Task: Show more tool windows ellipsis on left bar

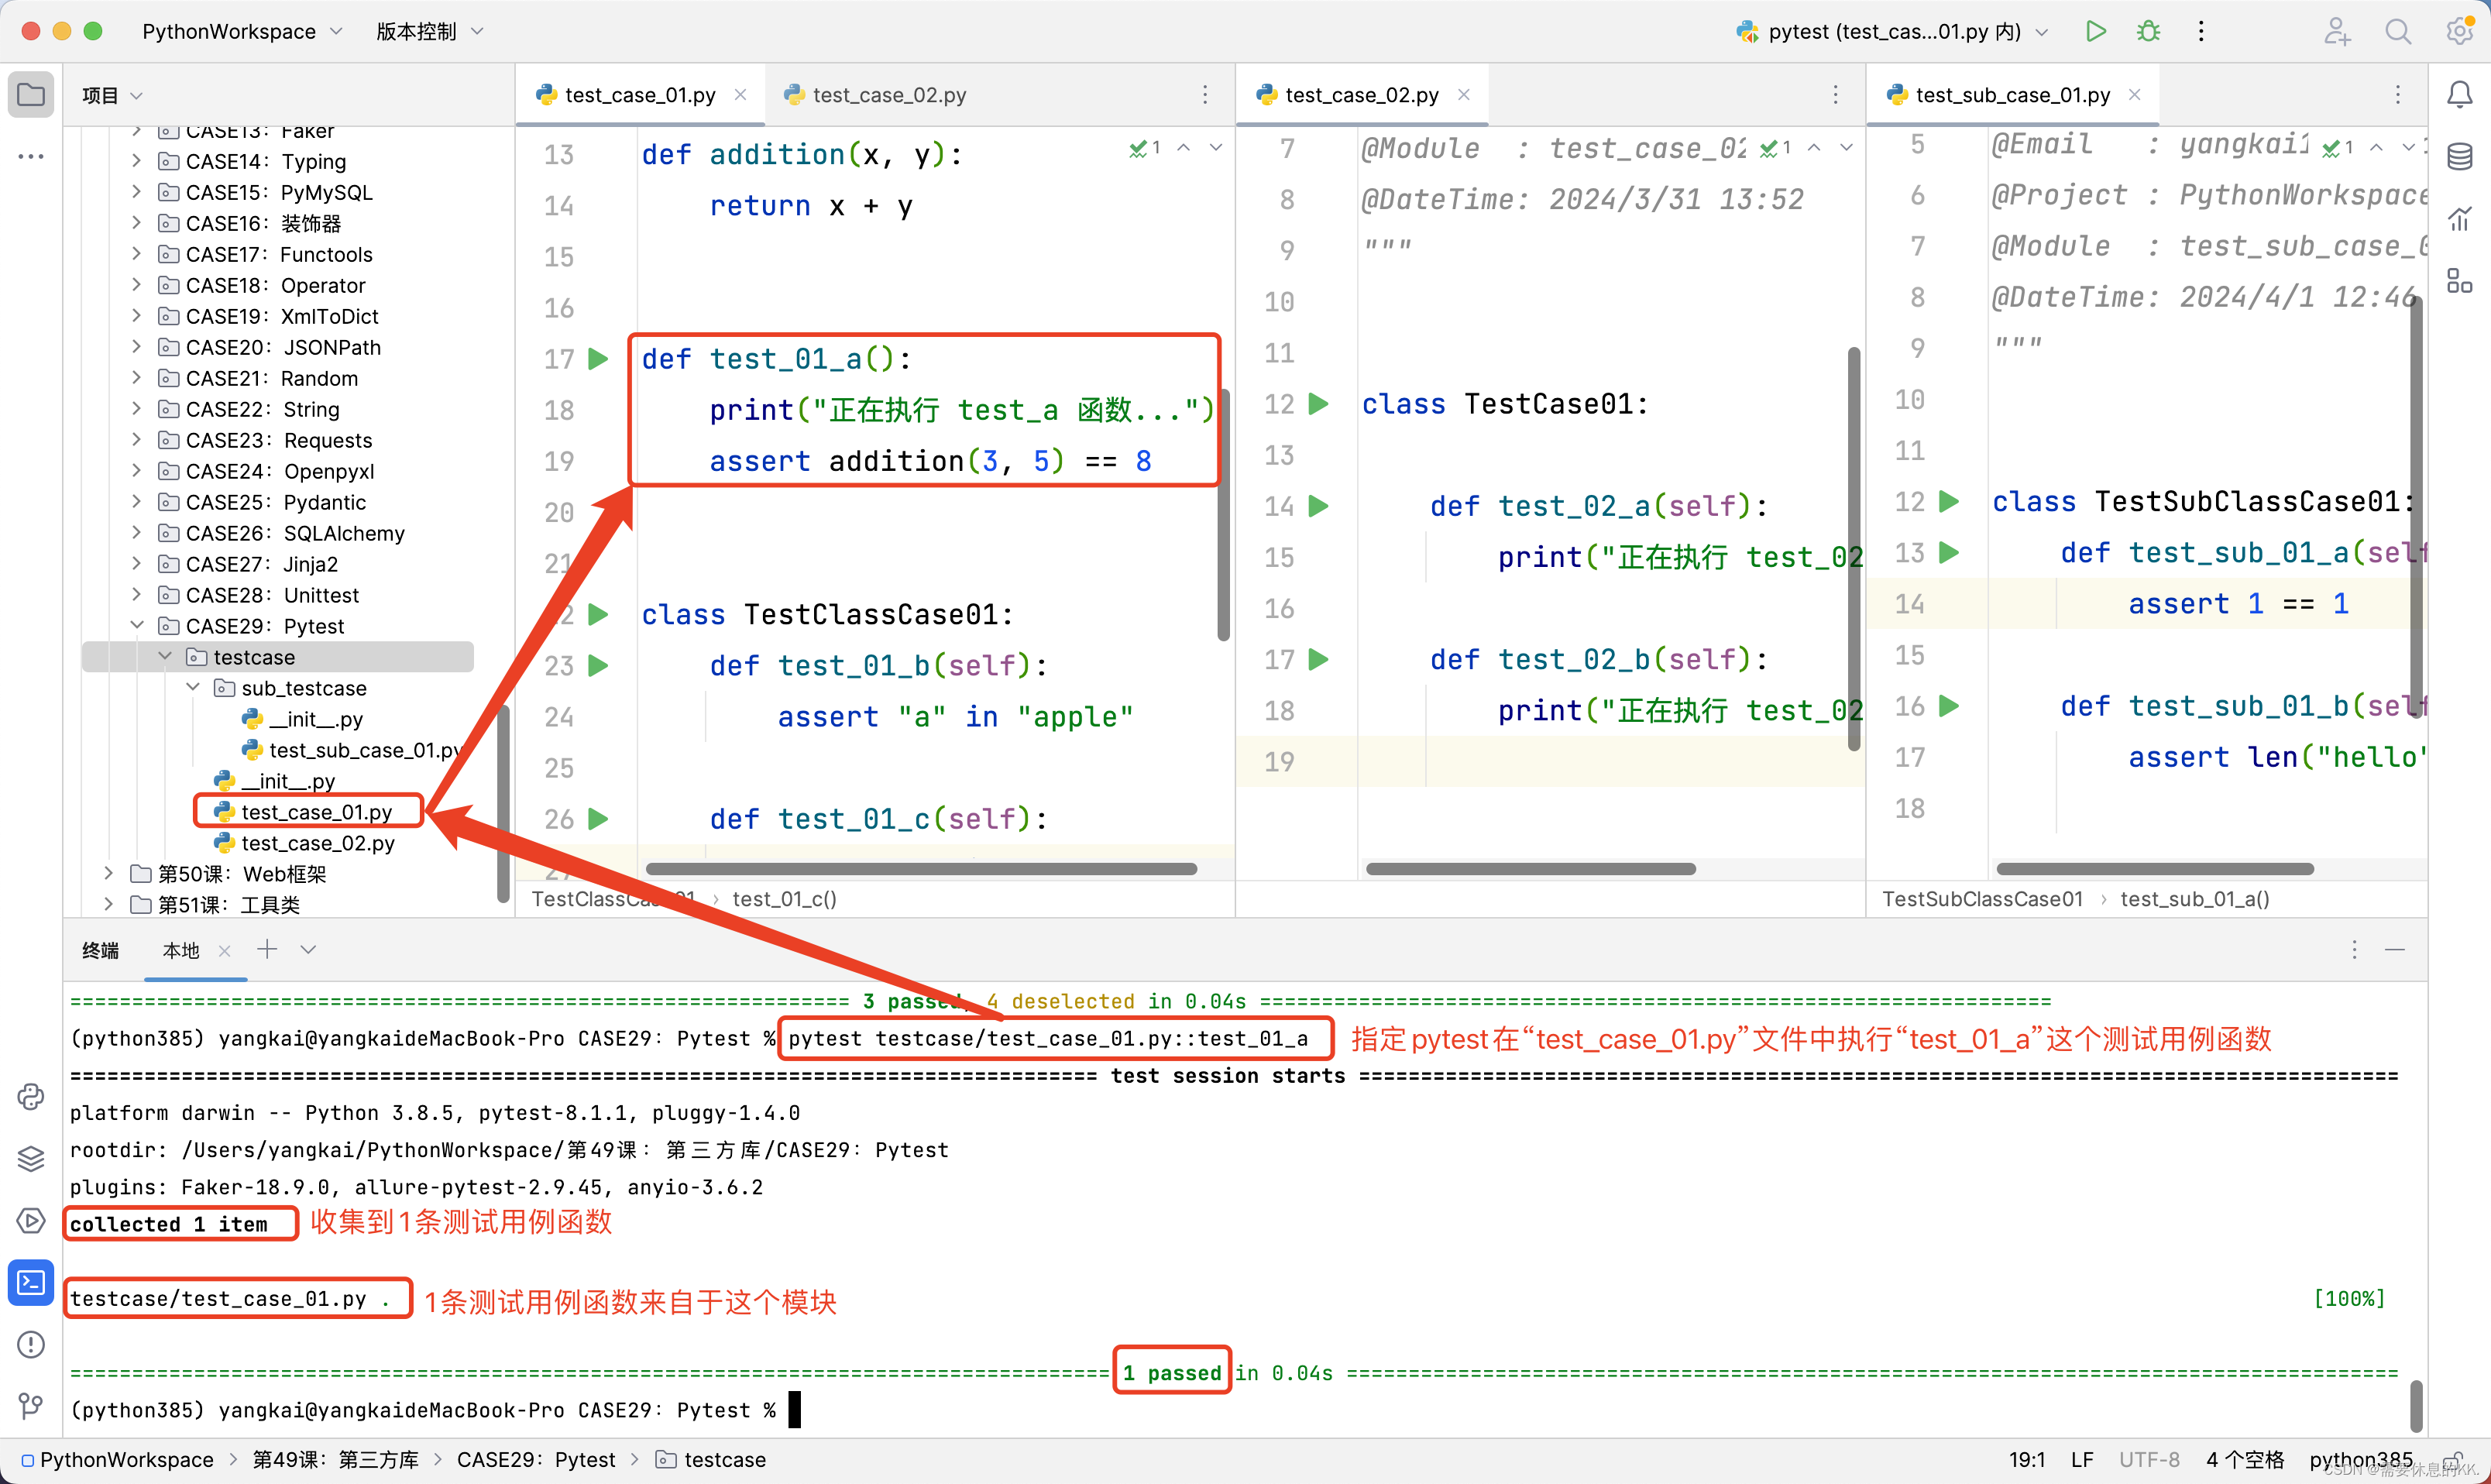Action: click(31, 156)
